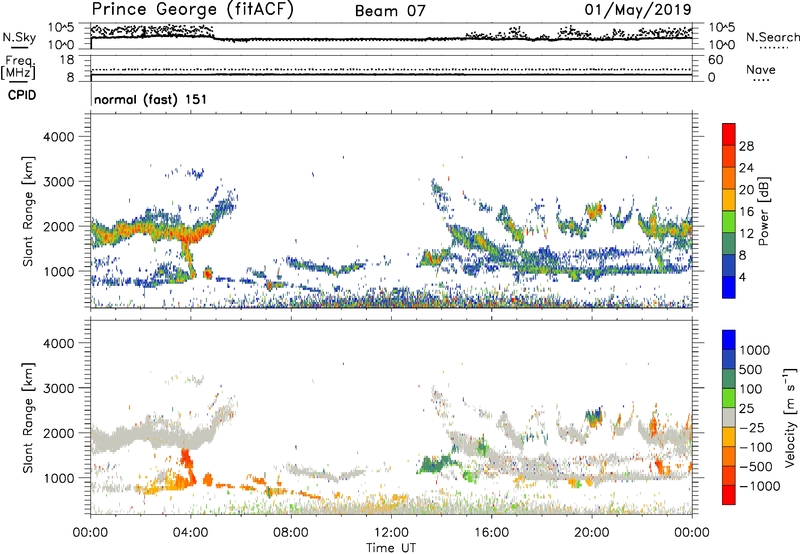Click the 'Velocity [m s-1]' colorbar title
The width and height of the screenshot is (800, 554).
click(790, 417)
